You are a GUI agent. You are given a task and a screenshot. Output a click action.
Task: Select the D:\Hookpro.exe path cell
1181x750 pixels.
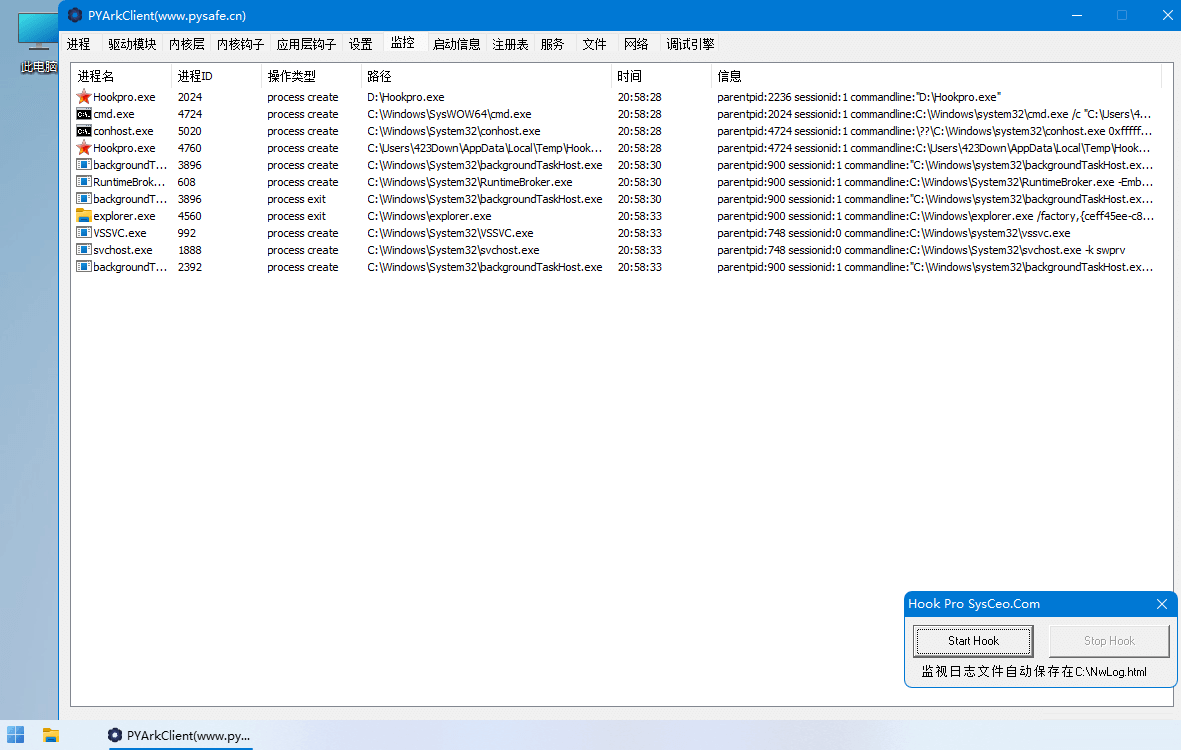click(405, 97)
